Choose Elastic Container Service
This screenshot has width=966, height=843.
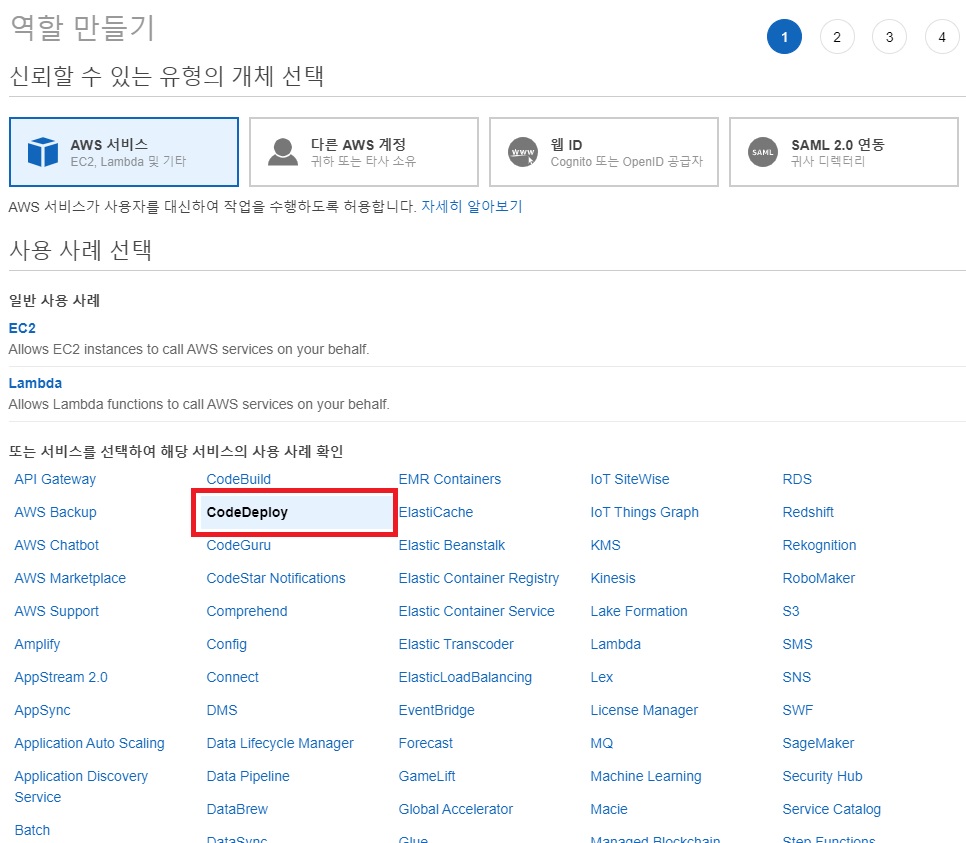pyautogui.click(x=476, y=611)
